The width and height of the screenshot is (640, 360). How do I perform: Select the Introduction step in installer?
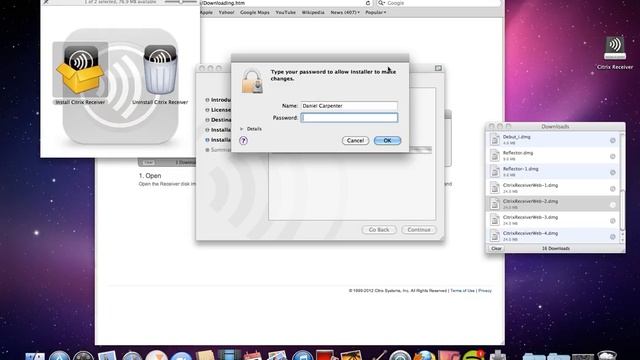[218, 100]
